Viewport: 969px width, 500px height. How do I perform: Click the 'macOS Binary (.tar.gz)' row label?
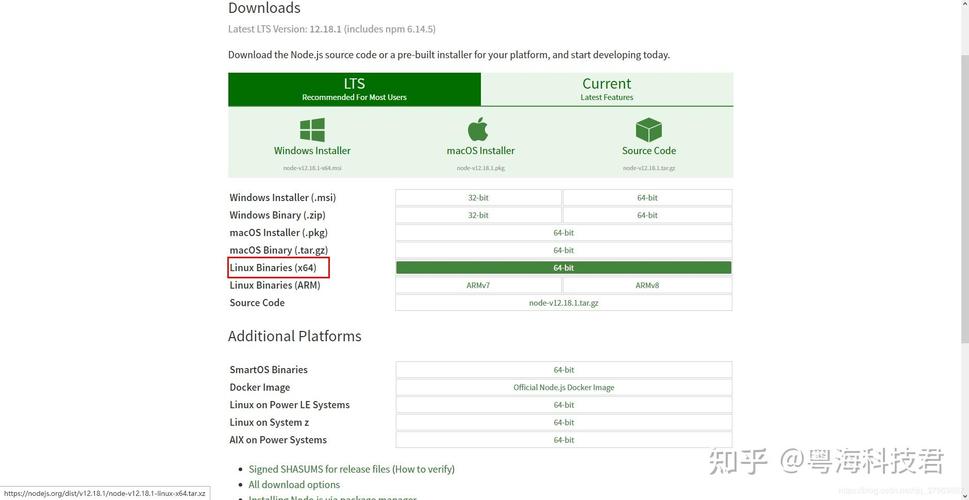[x=279, y=250]
